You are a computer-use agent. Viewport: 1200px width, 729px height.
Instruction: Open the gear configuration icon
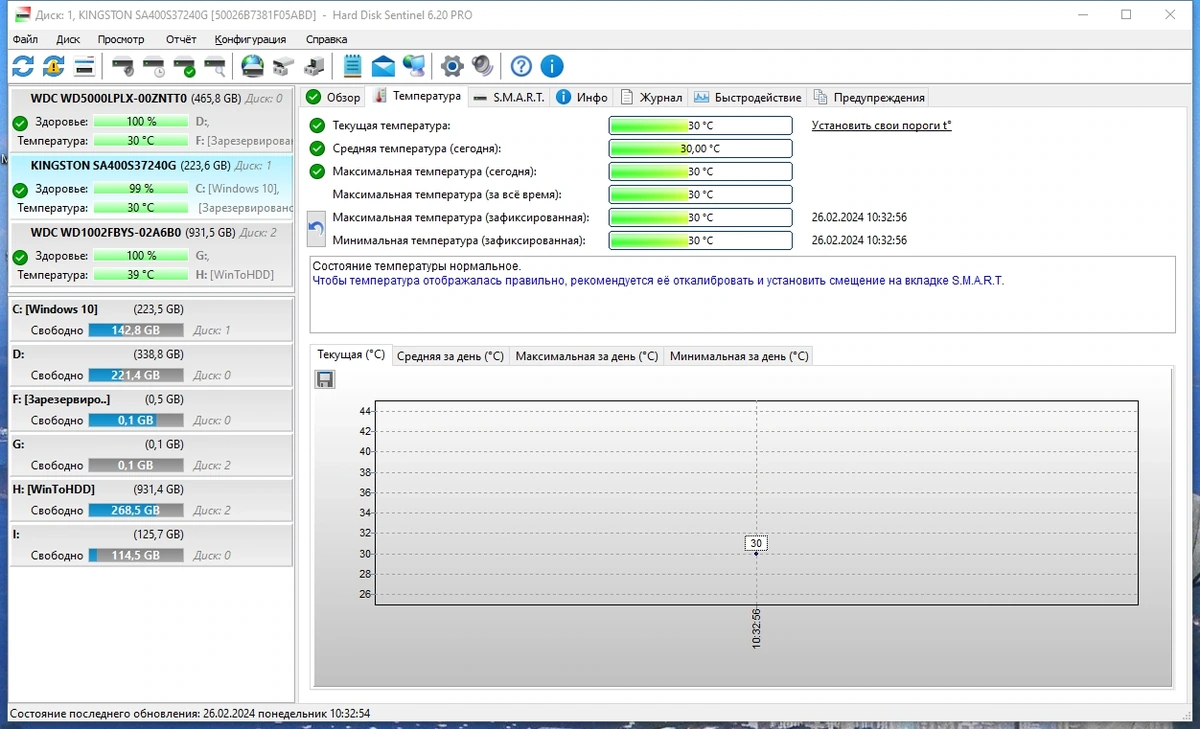coord(452,66)
